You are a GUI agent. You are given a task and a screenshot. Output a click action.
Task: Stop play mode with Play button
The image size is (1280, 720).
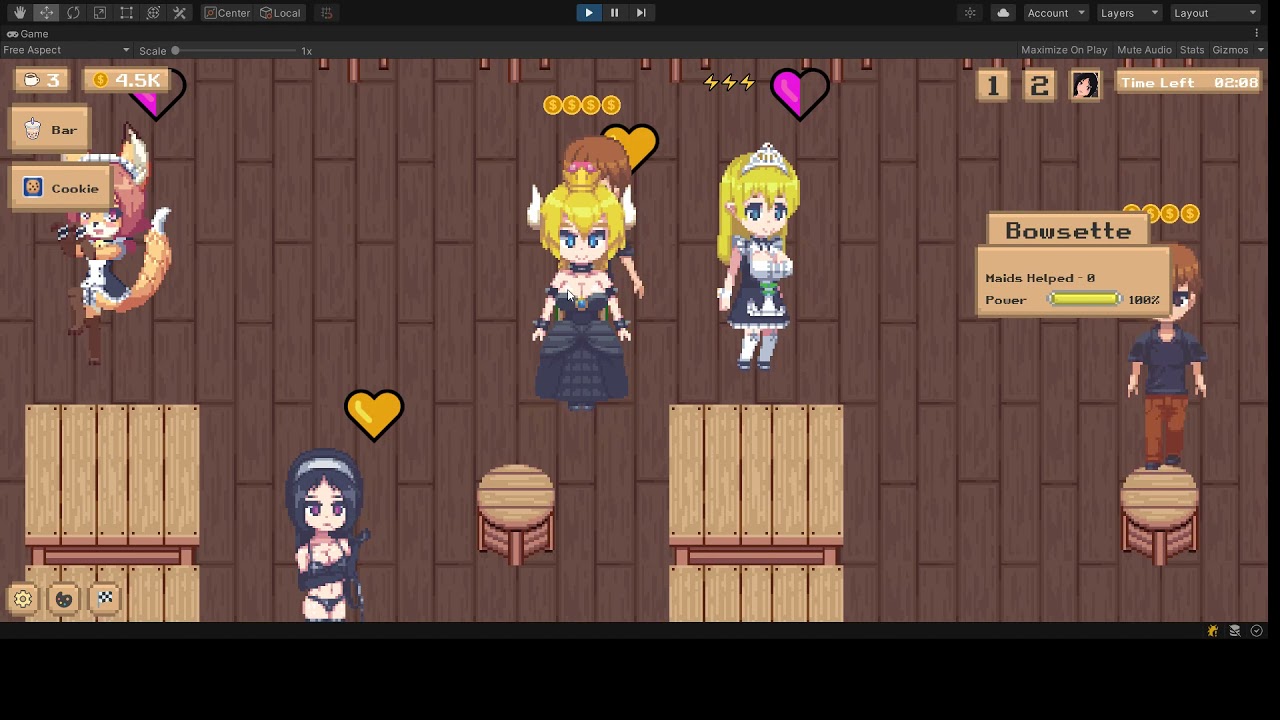[588, 13]
